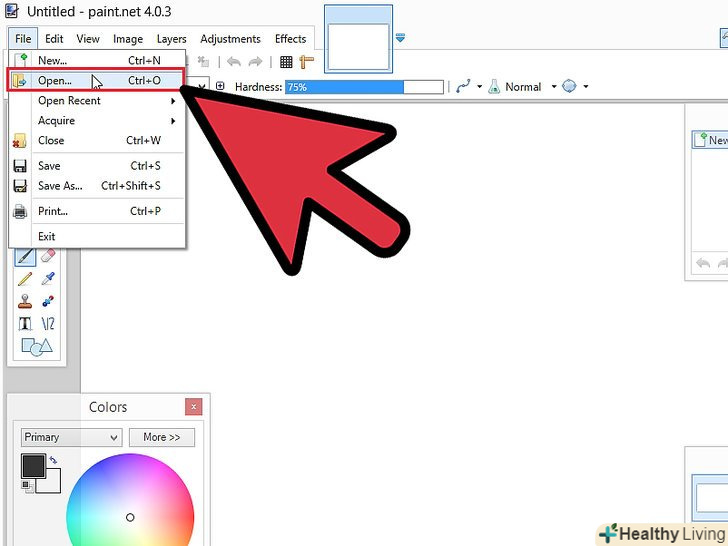This screenshot has width=728, height=546.
Task: Choose Save As... from File menu
Action: click(x=97, y=186)
